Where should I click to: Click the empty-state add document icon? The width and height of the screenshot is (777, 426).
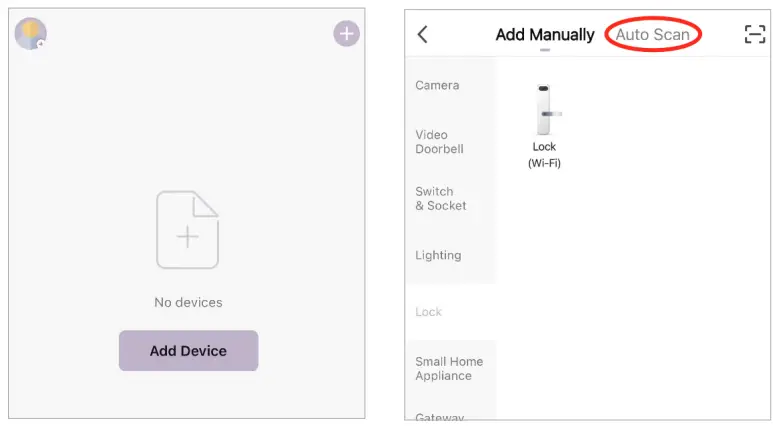pos(188,231)
